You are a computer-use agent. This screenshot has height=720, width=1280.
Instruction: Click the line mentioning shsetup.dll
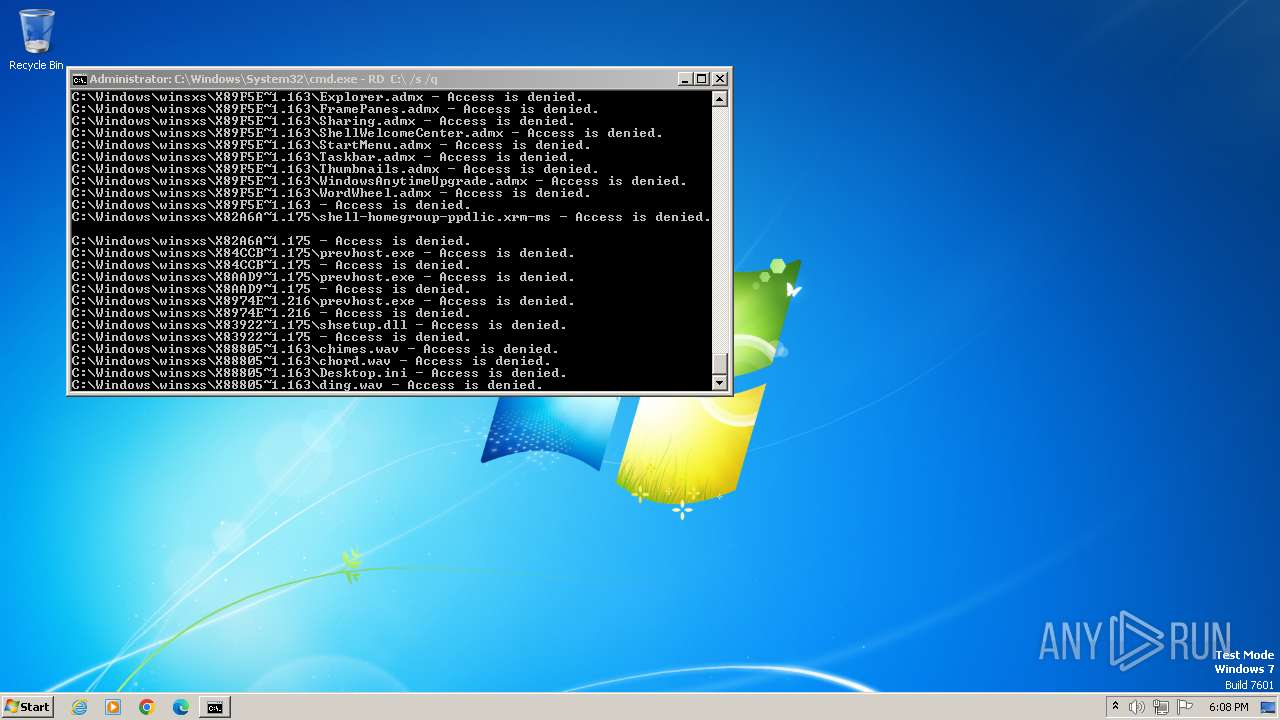(319, 325)
